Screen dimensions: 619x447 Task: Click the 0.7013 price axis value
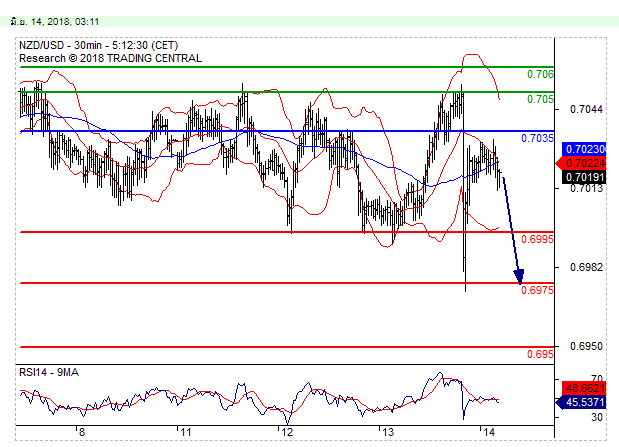tap(586, 189)
